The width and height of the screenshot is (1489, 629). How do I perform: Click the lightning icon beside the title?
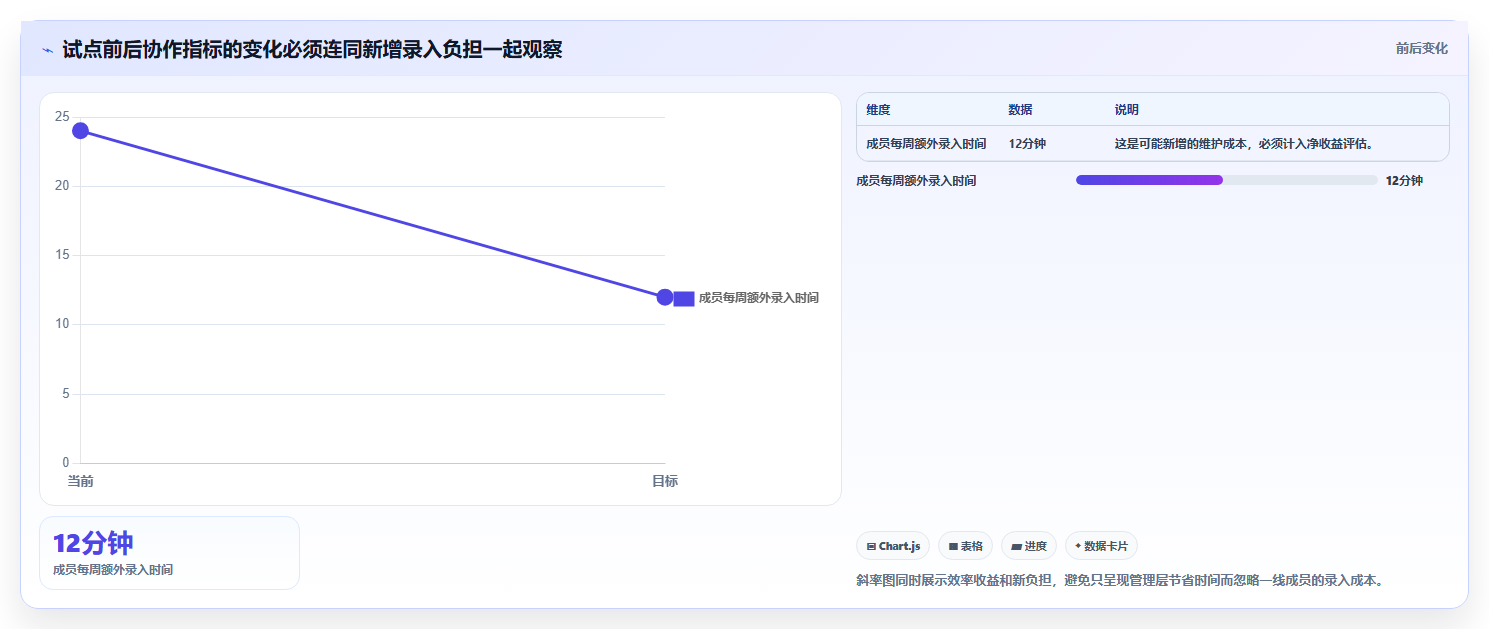(48, 49)
